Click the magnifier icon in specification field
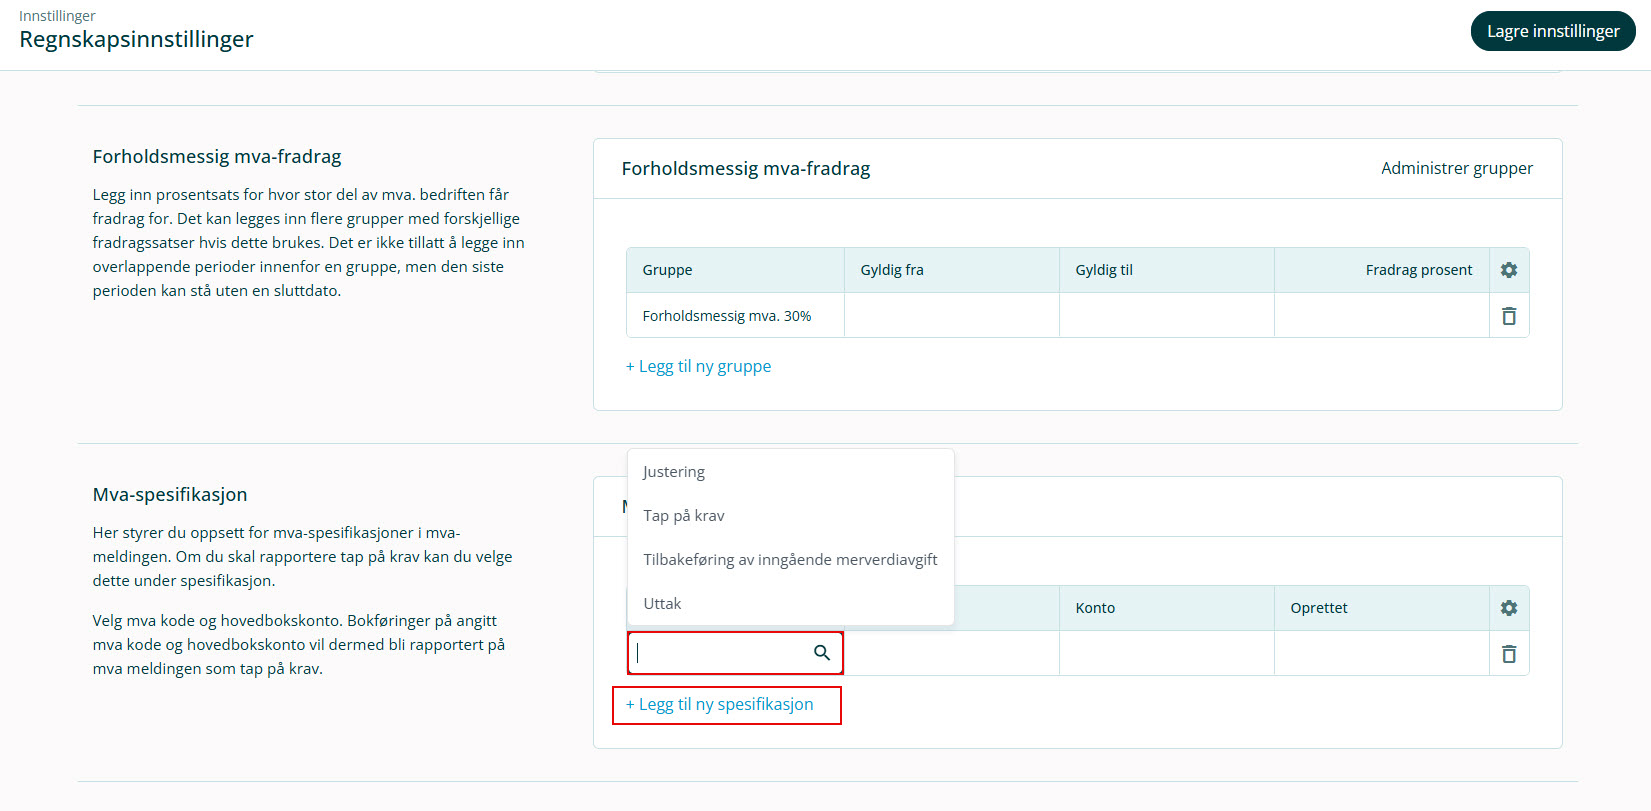This screenshot has width=1651, height=811. 822,653
